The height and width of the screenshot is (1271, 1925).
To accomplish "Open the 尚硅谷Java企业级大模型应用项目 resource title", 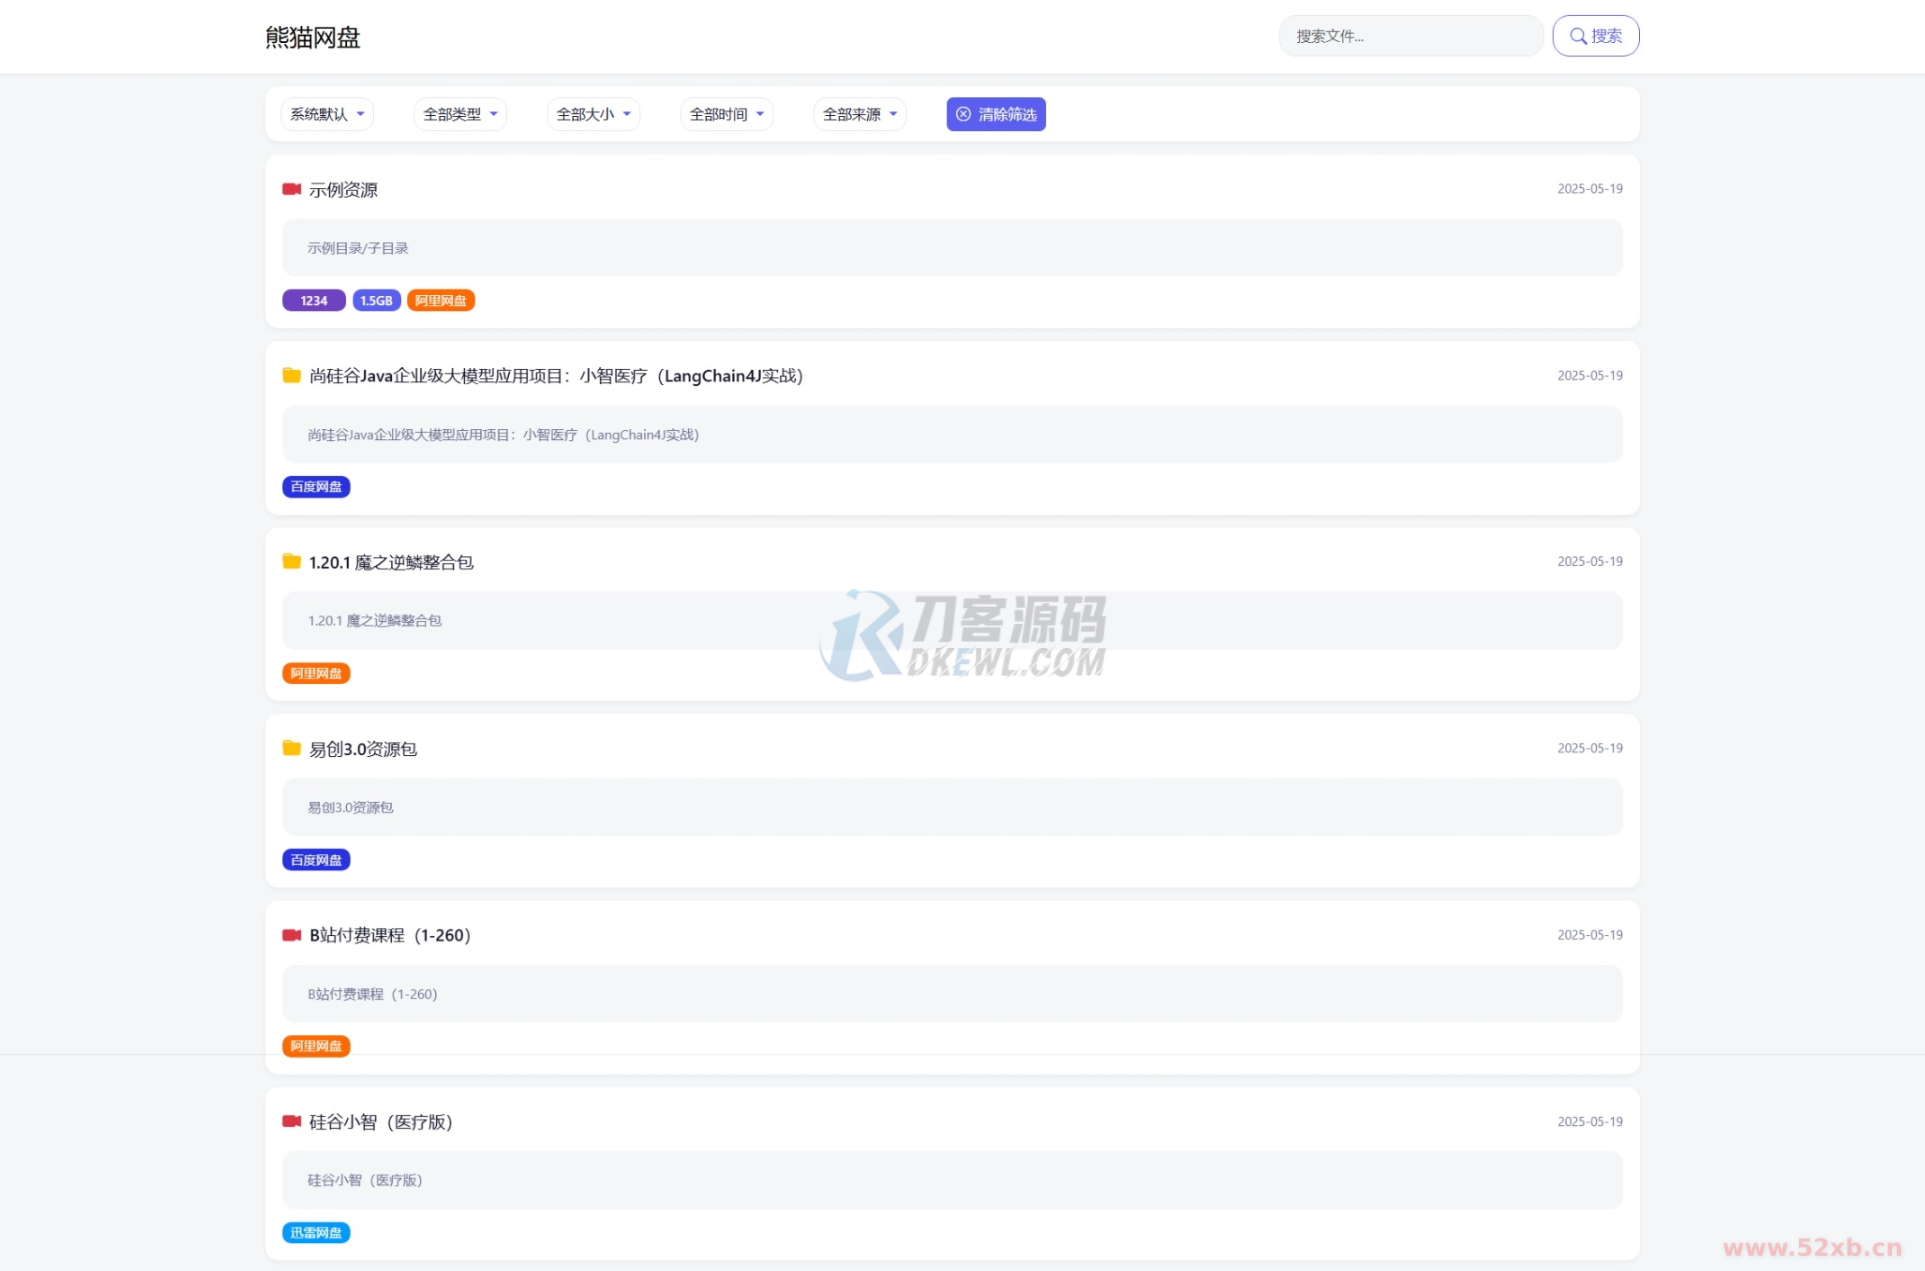I will [x=554, y=376].
